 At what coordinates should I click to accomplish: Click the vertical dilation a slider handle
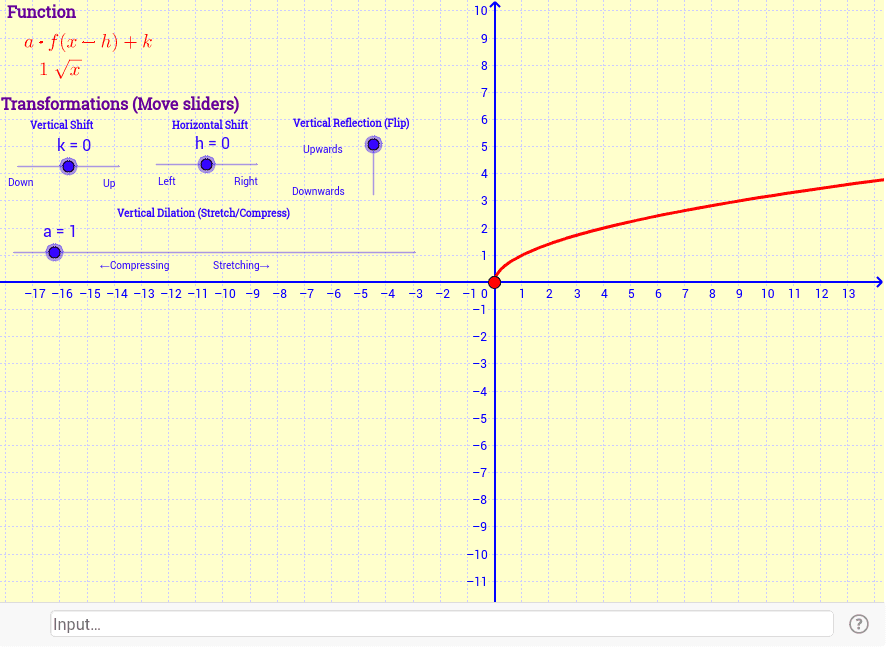point(54,252)
